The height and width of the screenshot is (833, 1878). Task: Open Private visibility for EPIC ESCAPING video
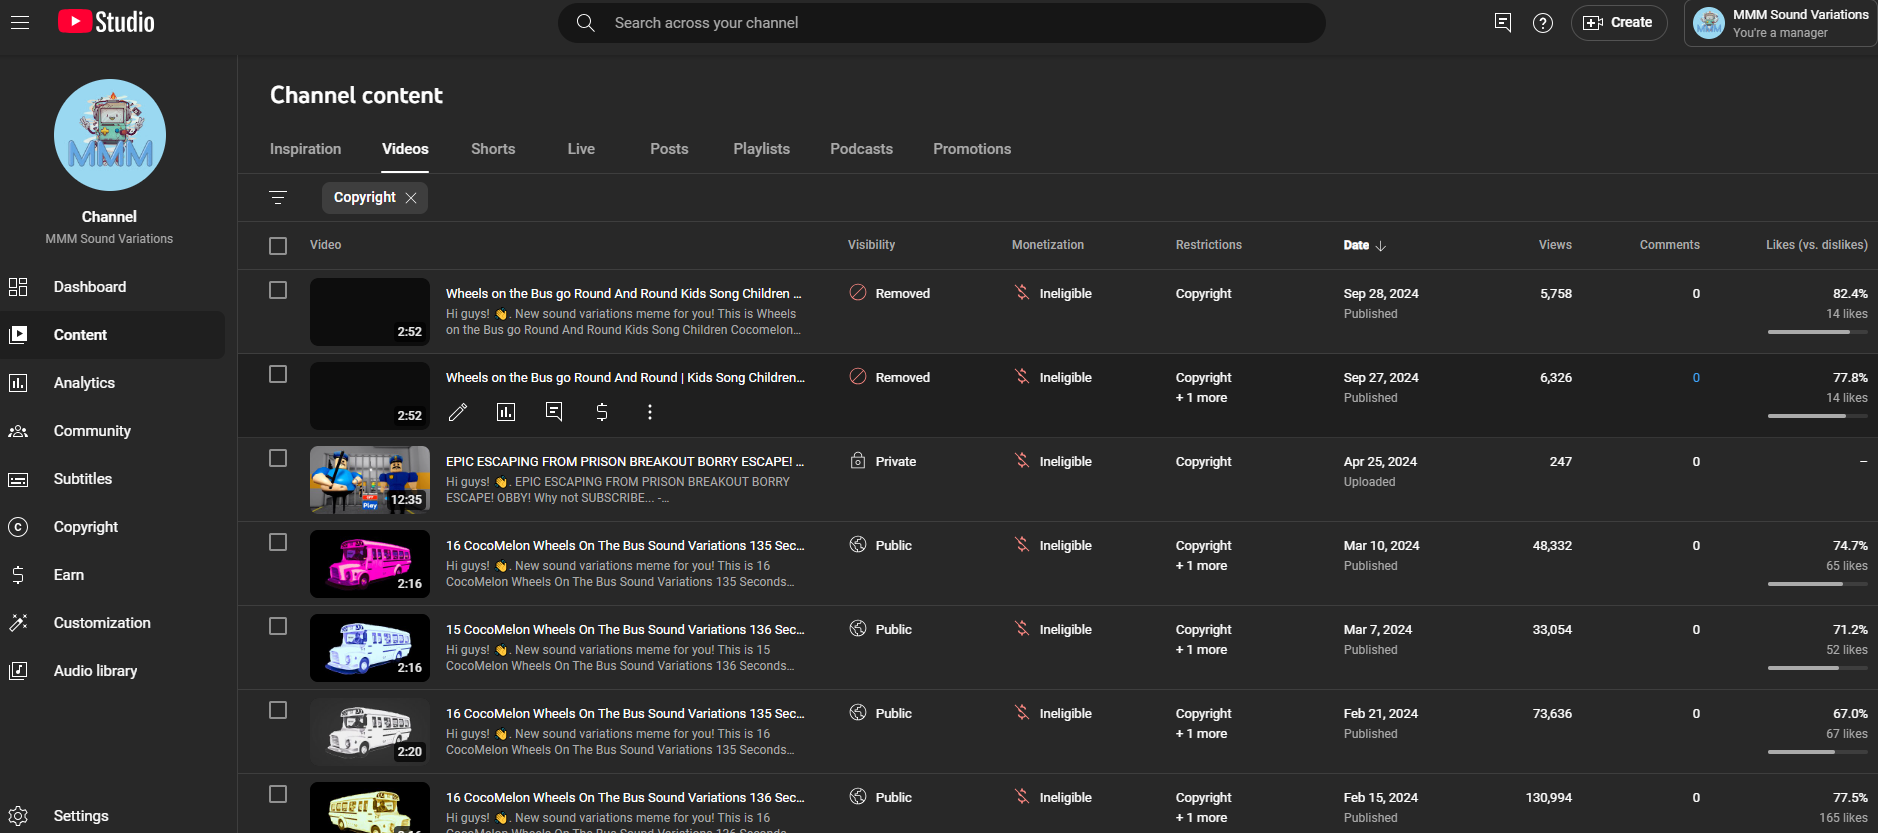click(x=882, y=461)
